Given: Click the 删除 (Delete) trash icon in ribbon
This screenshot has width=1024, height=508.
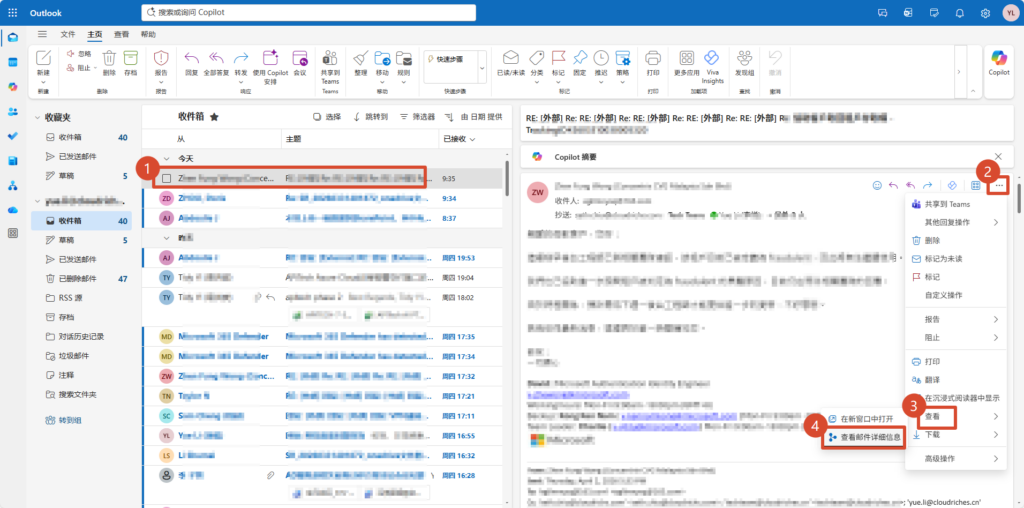Looking at the screenshot, I should pyautogui.click(x=108, y=58).
